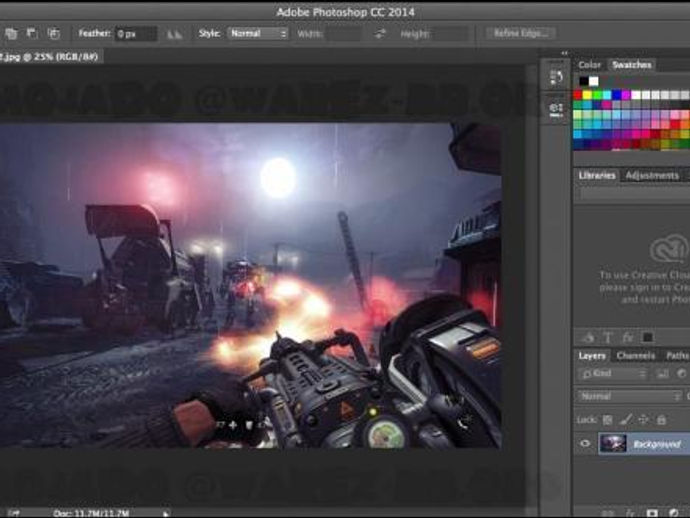Click the Libraries add foreground color square
The image size is (690, 518).
coord(648,338)
